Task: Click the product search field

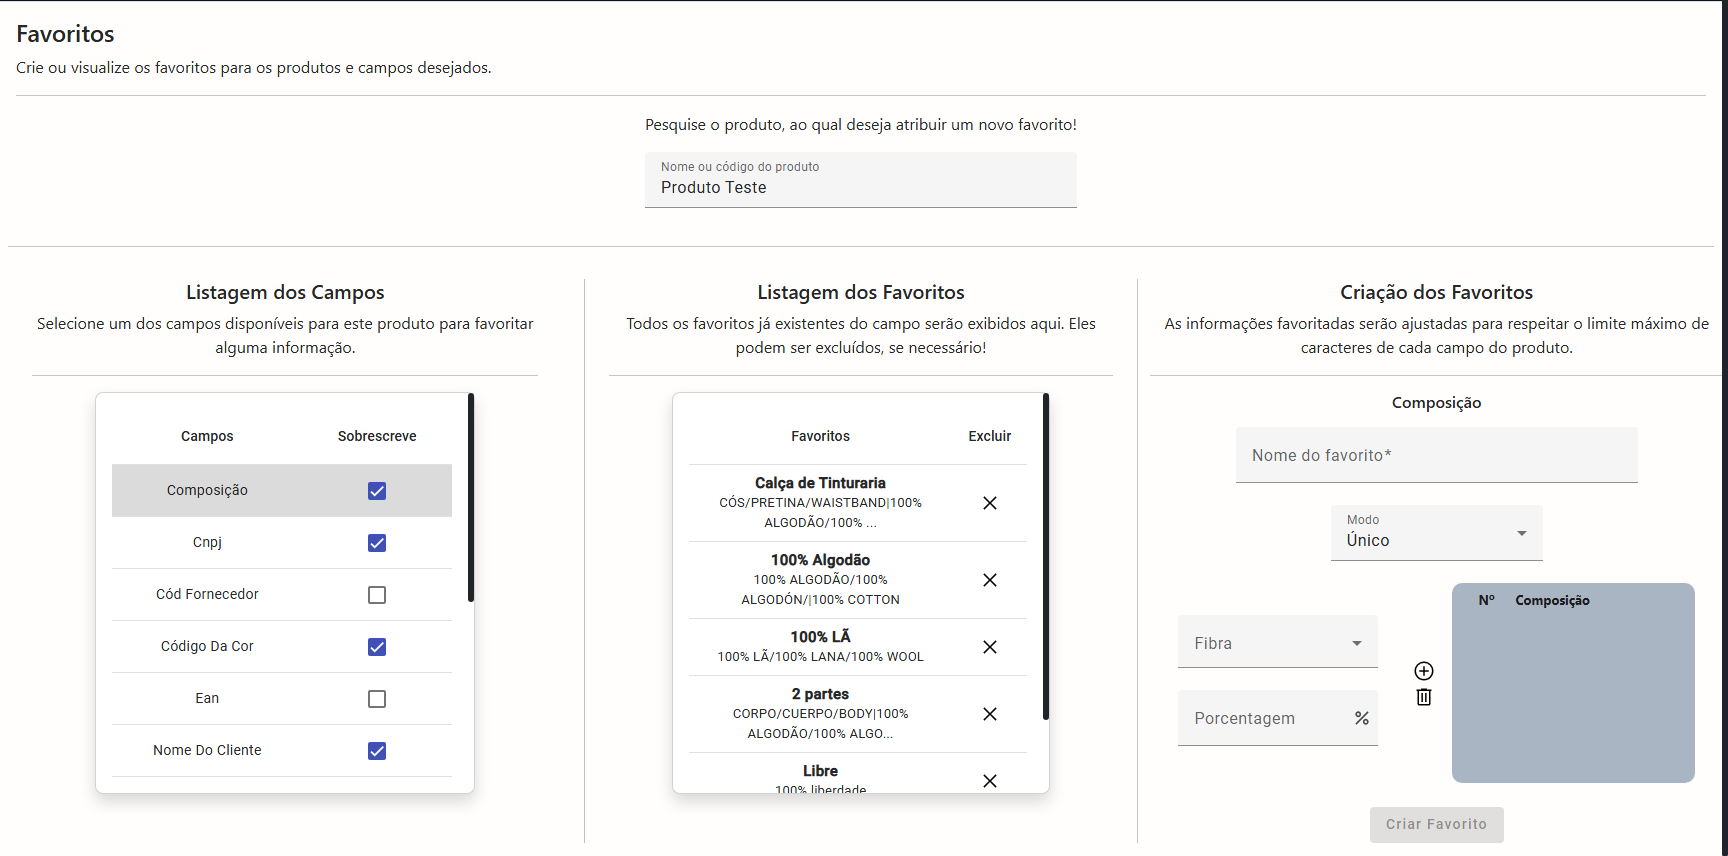Action: [x=860, y=186]
